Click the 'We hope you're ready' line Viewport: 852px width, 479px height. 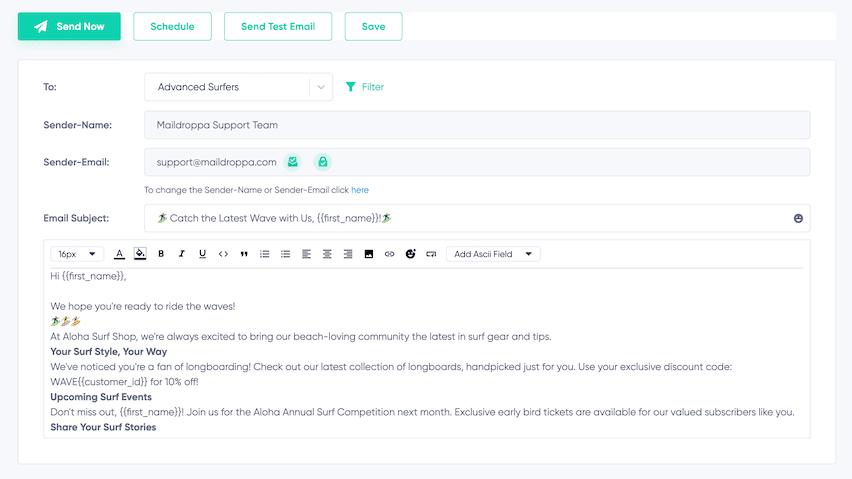tap(143, 306)
